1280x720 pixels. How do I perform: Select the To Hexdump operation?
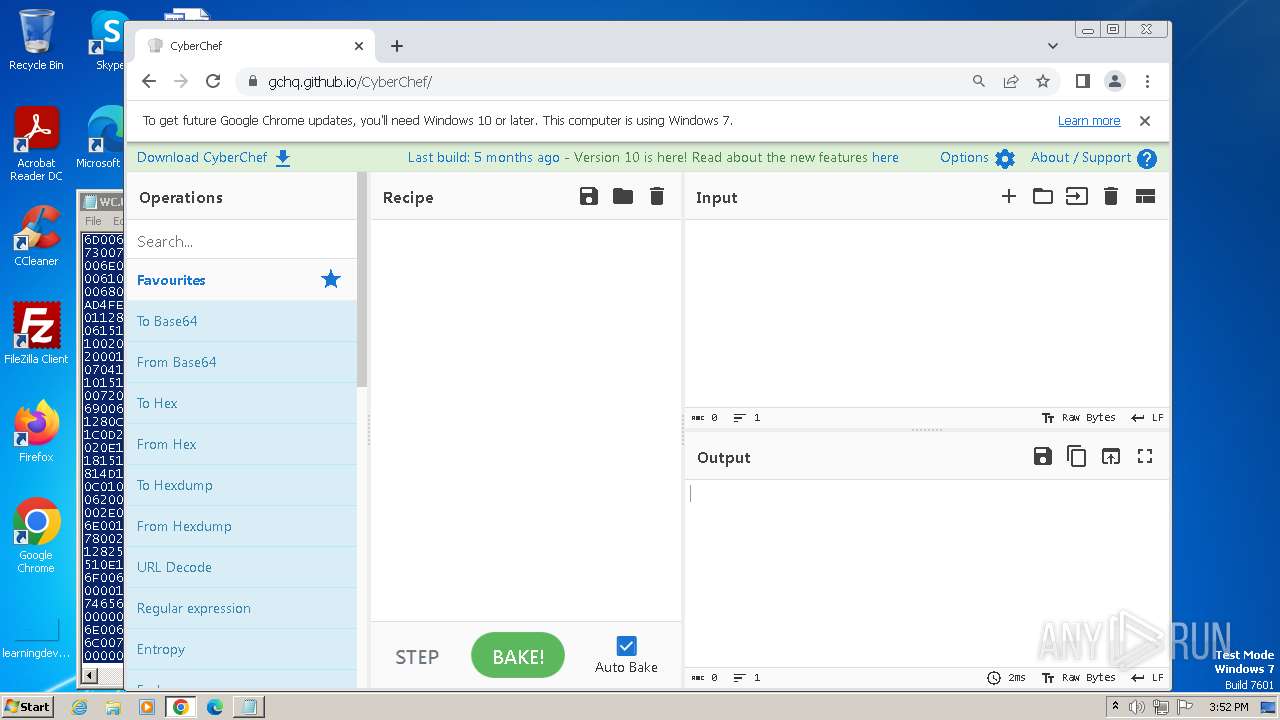pos(241,485)
